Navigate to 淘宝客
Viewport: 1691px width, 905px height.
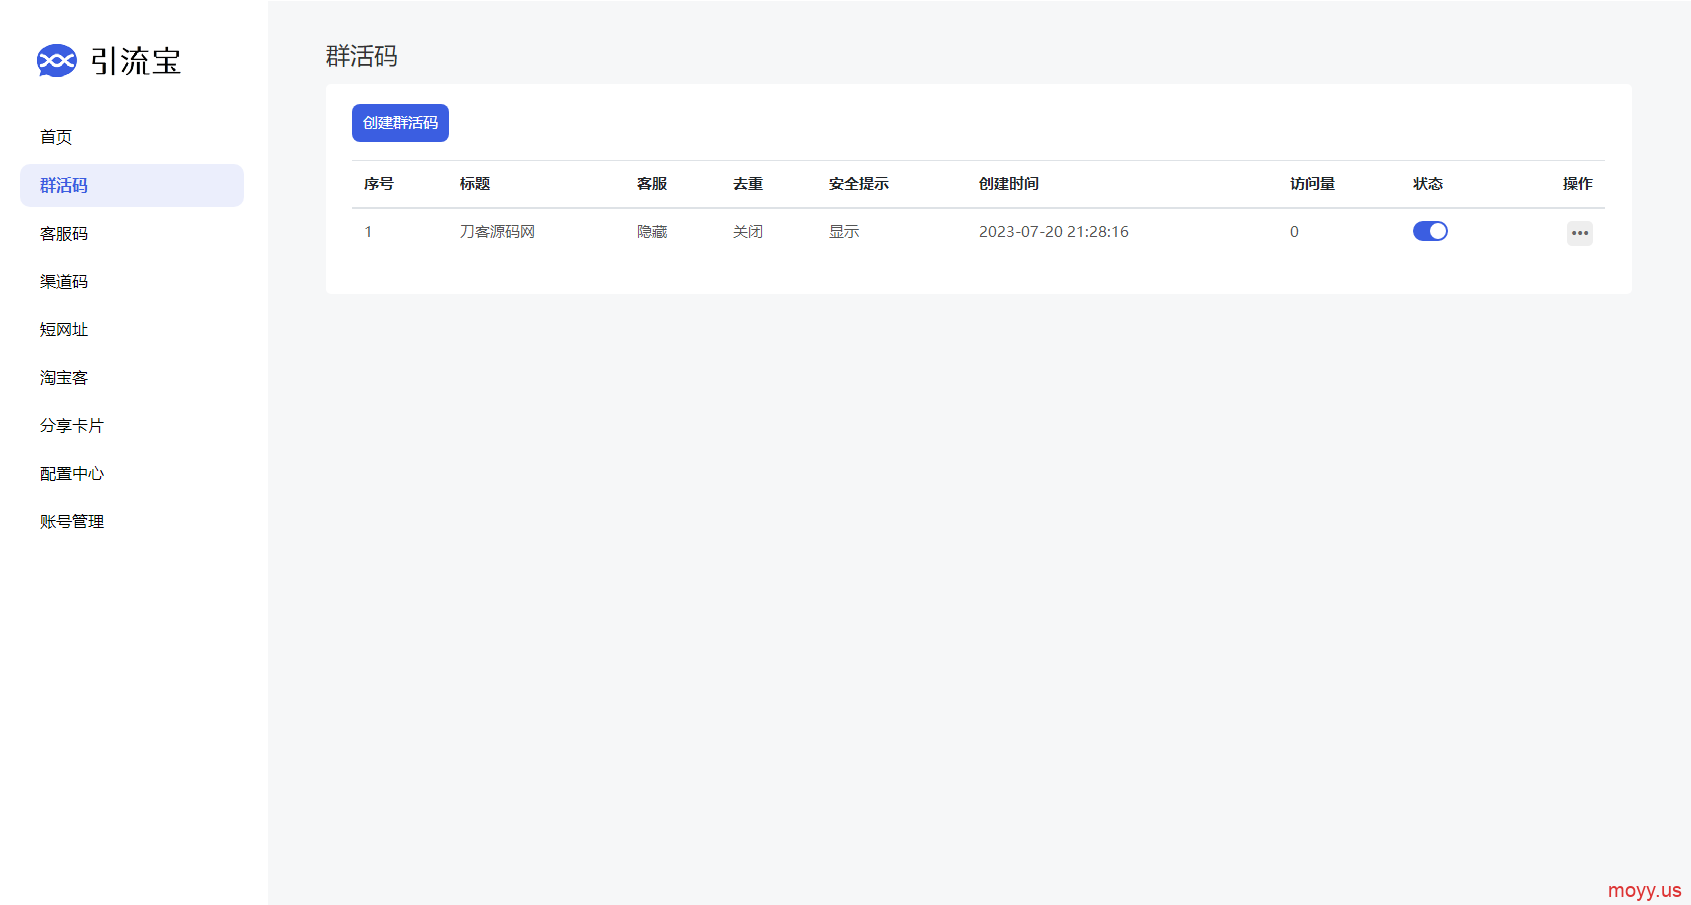64,377
